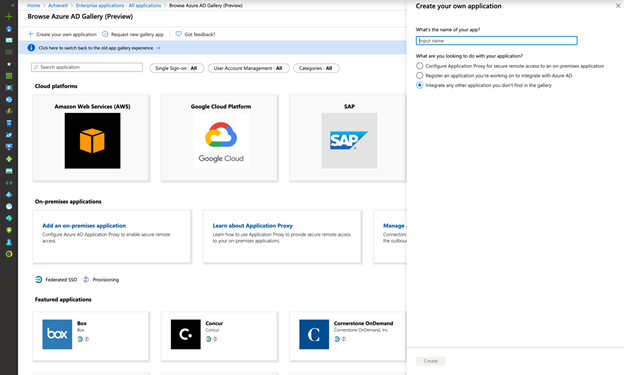Viewport: 624px width, 375px height.
Task: Open Monitor gauge icon in sidebar
Action: (x=9, y=206)
